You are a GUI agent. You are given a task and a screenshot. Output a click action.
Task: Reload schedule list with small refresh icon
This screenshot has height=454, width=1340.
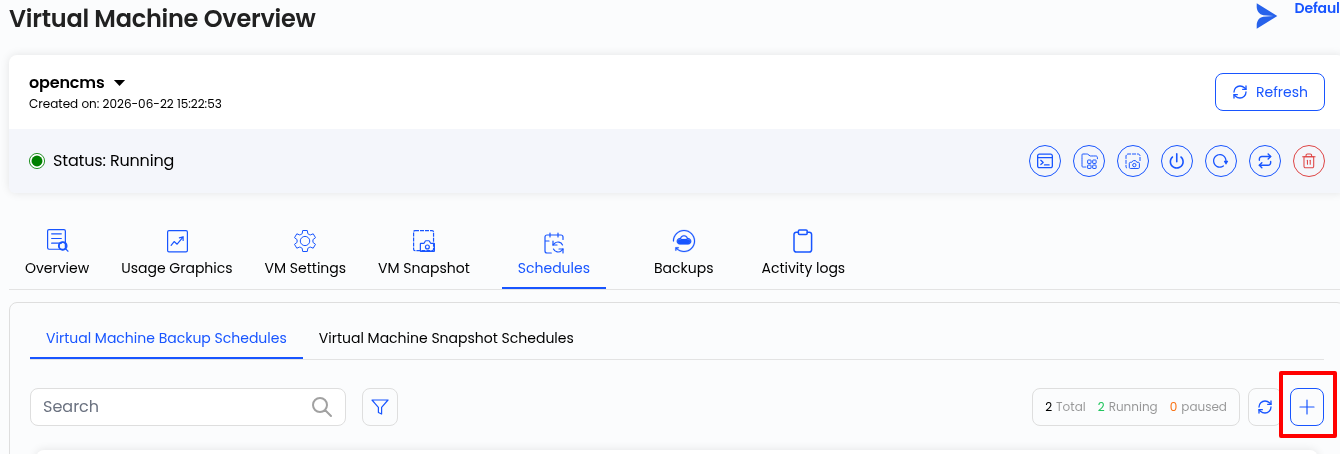point(1265,407)
